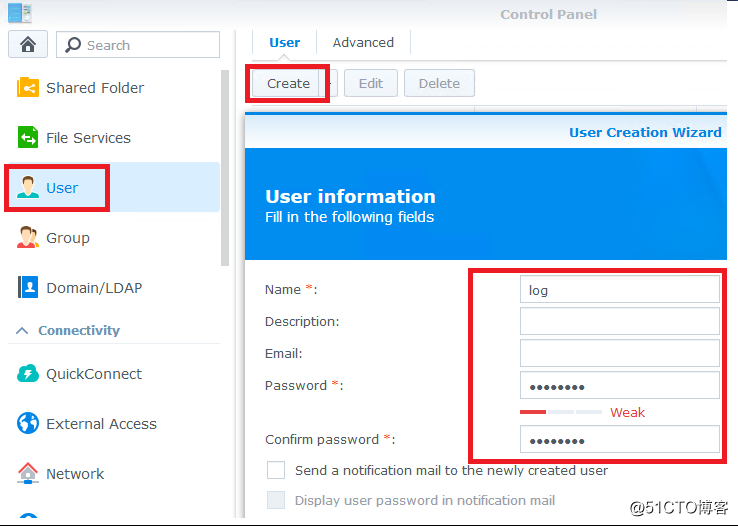Open the Domain/LDAP icon
The height and width of the screenshot is (526, 738).
pos(28,287)
